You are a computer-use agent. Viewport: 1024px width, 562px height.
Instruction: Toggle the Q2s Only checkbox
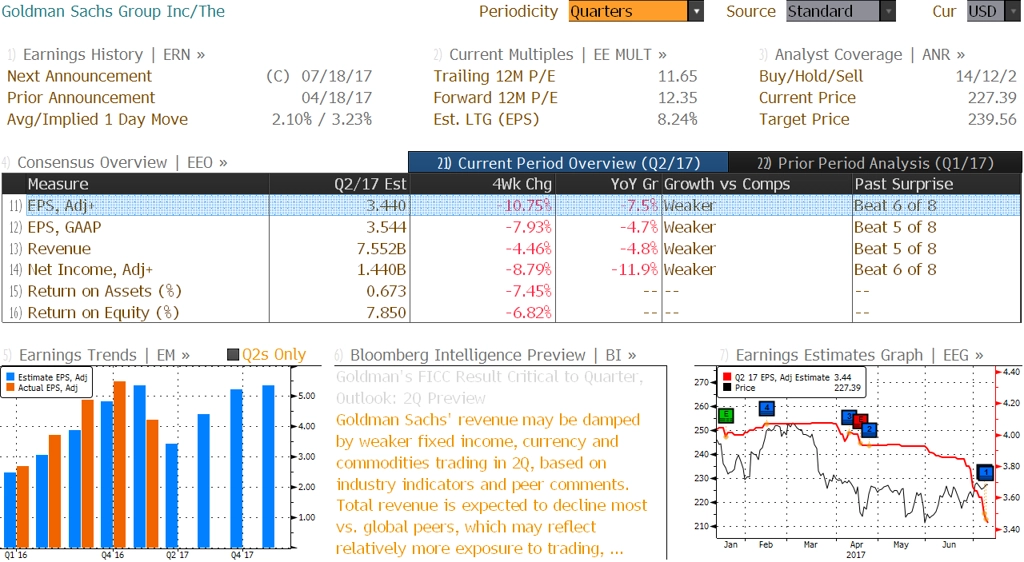pos(232,354)
